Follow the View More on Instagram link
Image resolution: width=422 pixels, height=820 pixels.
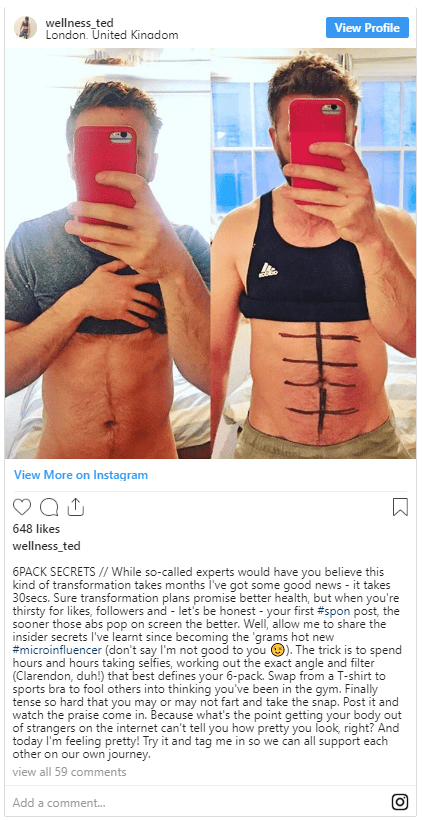tap(81, 475)
